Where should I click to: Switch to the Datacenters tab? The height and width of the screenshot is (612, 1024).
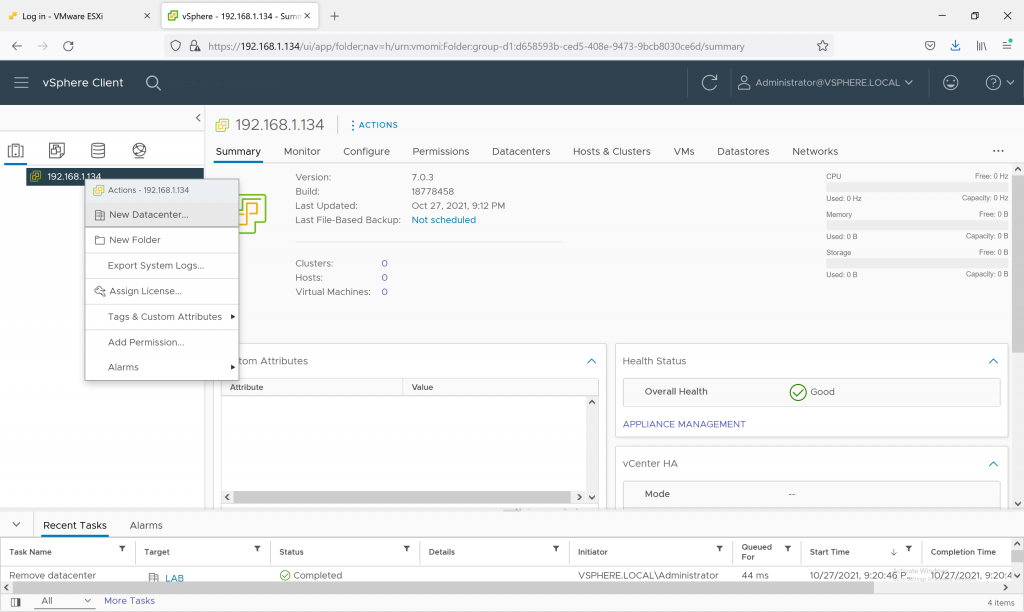521,152
